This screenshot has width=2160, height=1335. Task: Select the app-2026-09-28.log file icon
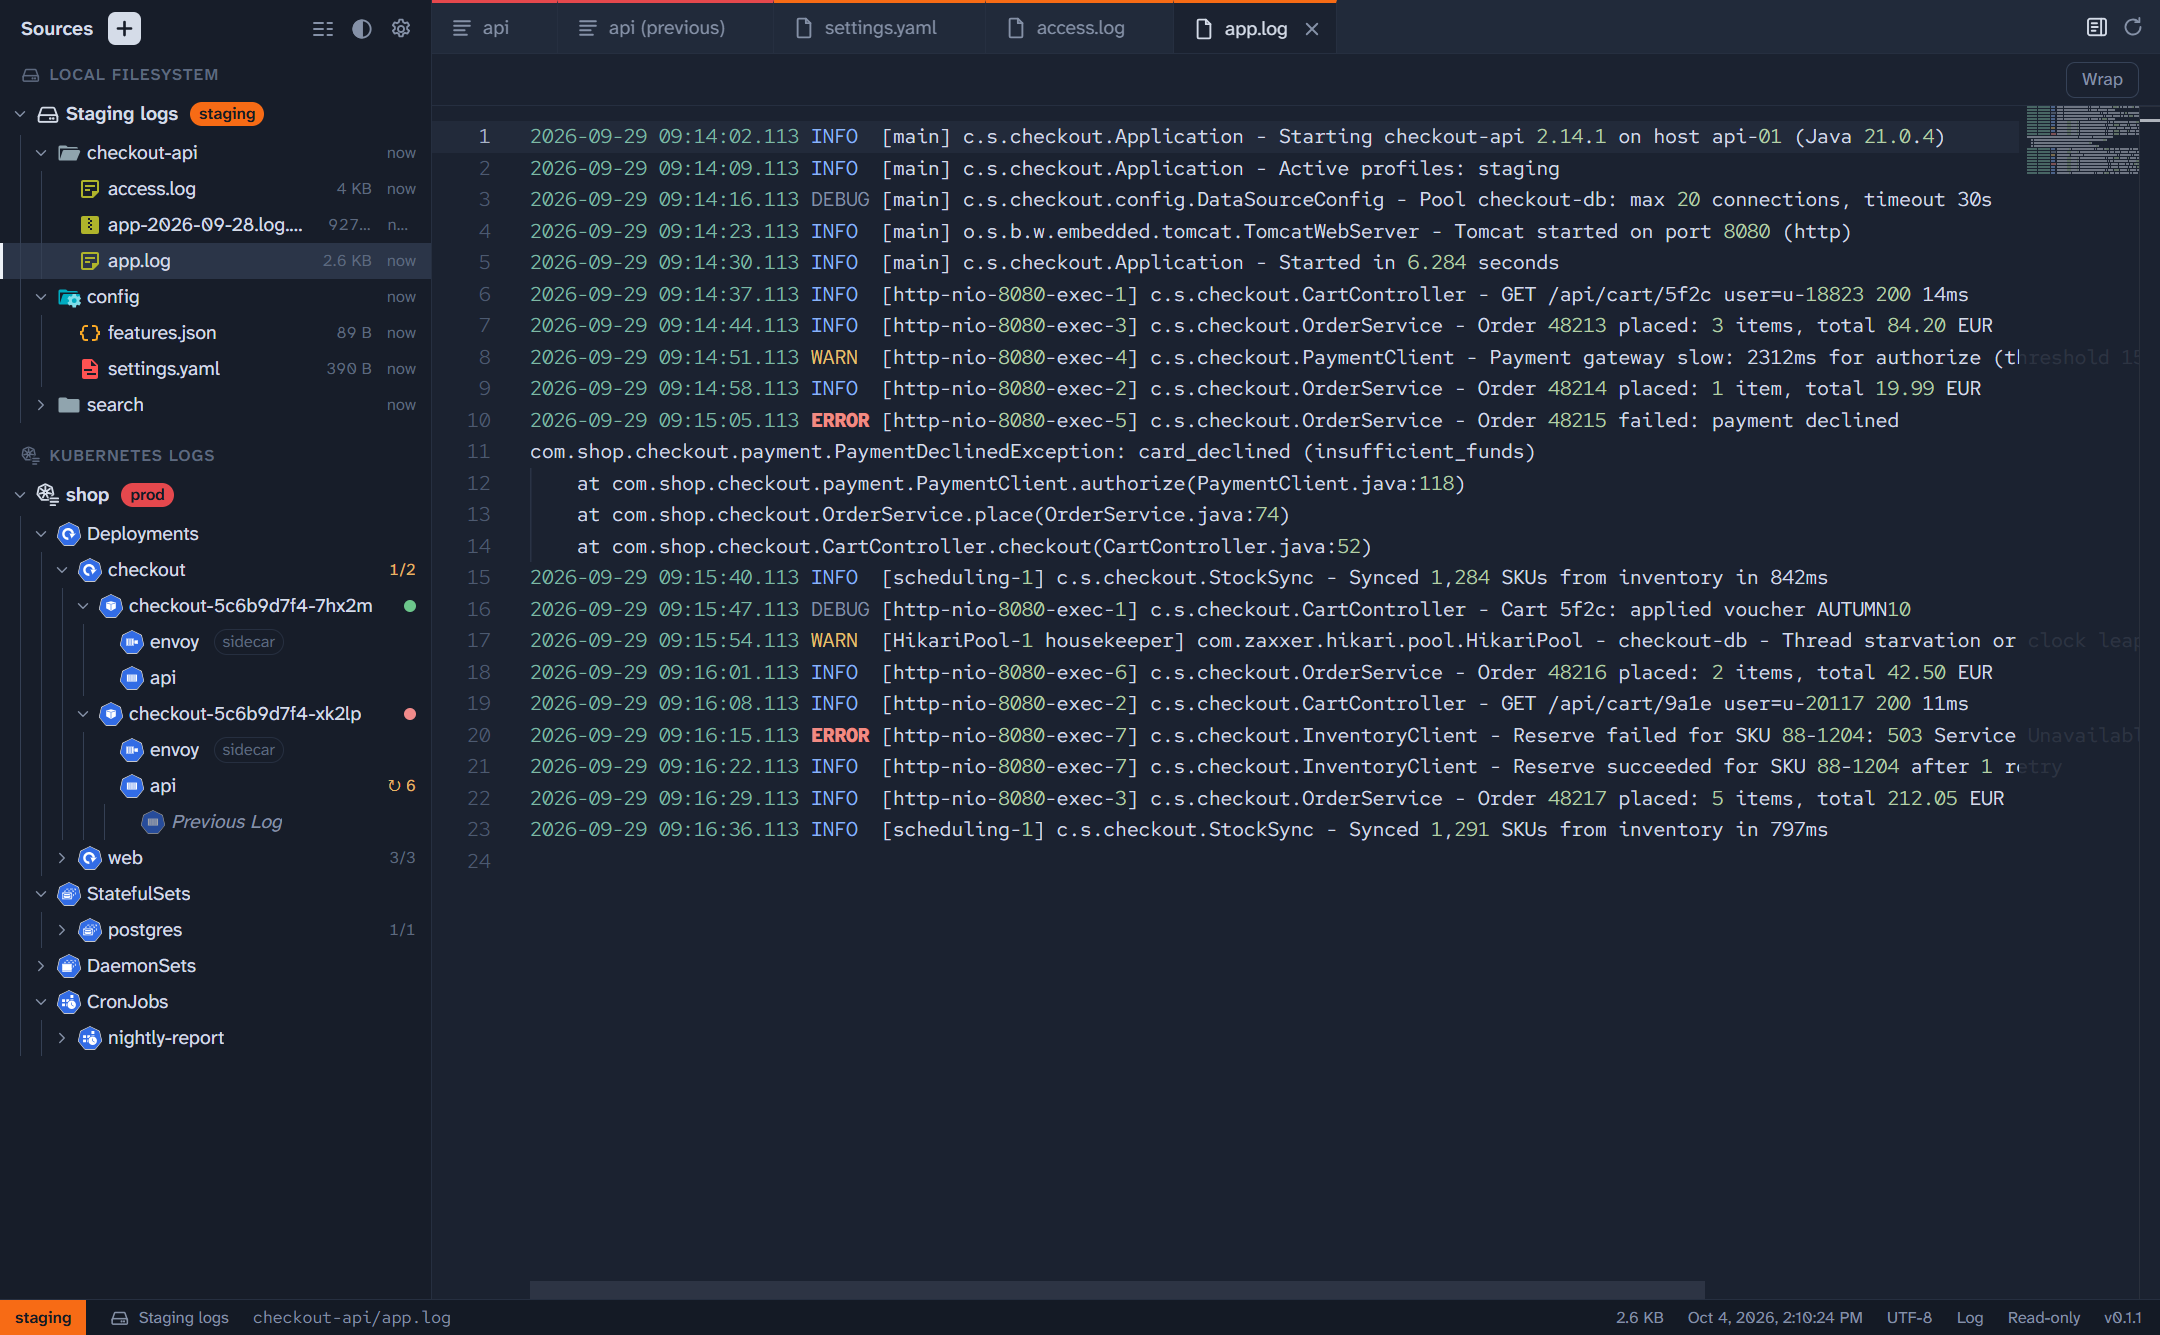pos(90,225)
